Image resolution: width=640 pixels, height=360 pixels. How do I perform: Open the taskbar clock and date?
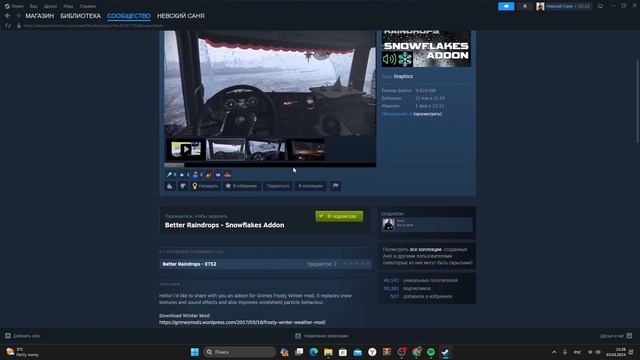coord(616,352)
